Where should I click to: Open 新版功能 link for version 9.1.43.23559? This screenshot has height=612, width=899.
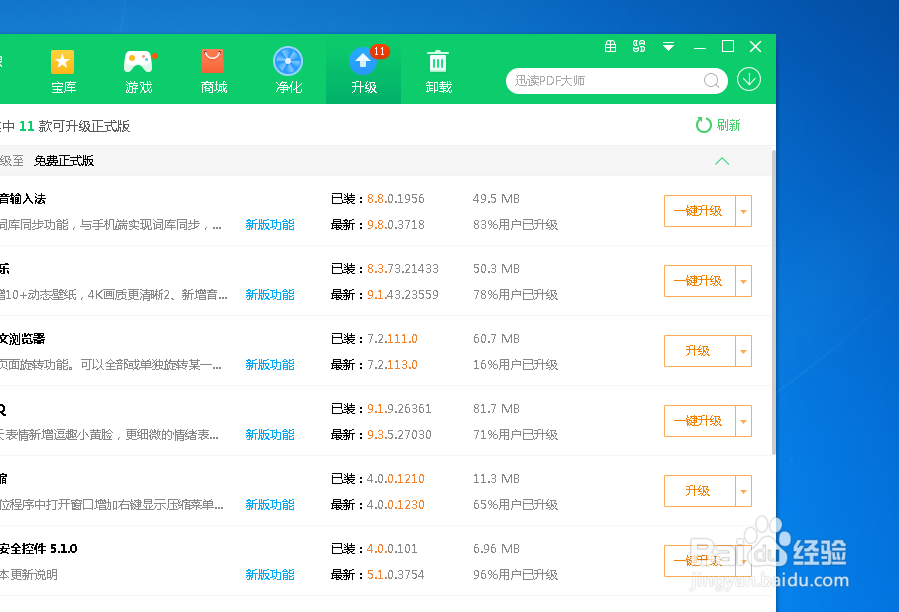pyautogui.click(x=270, y=295)
